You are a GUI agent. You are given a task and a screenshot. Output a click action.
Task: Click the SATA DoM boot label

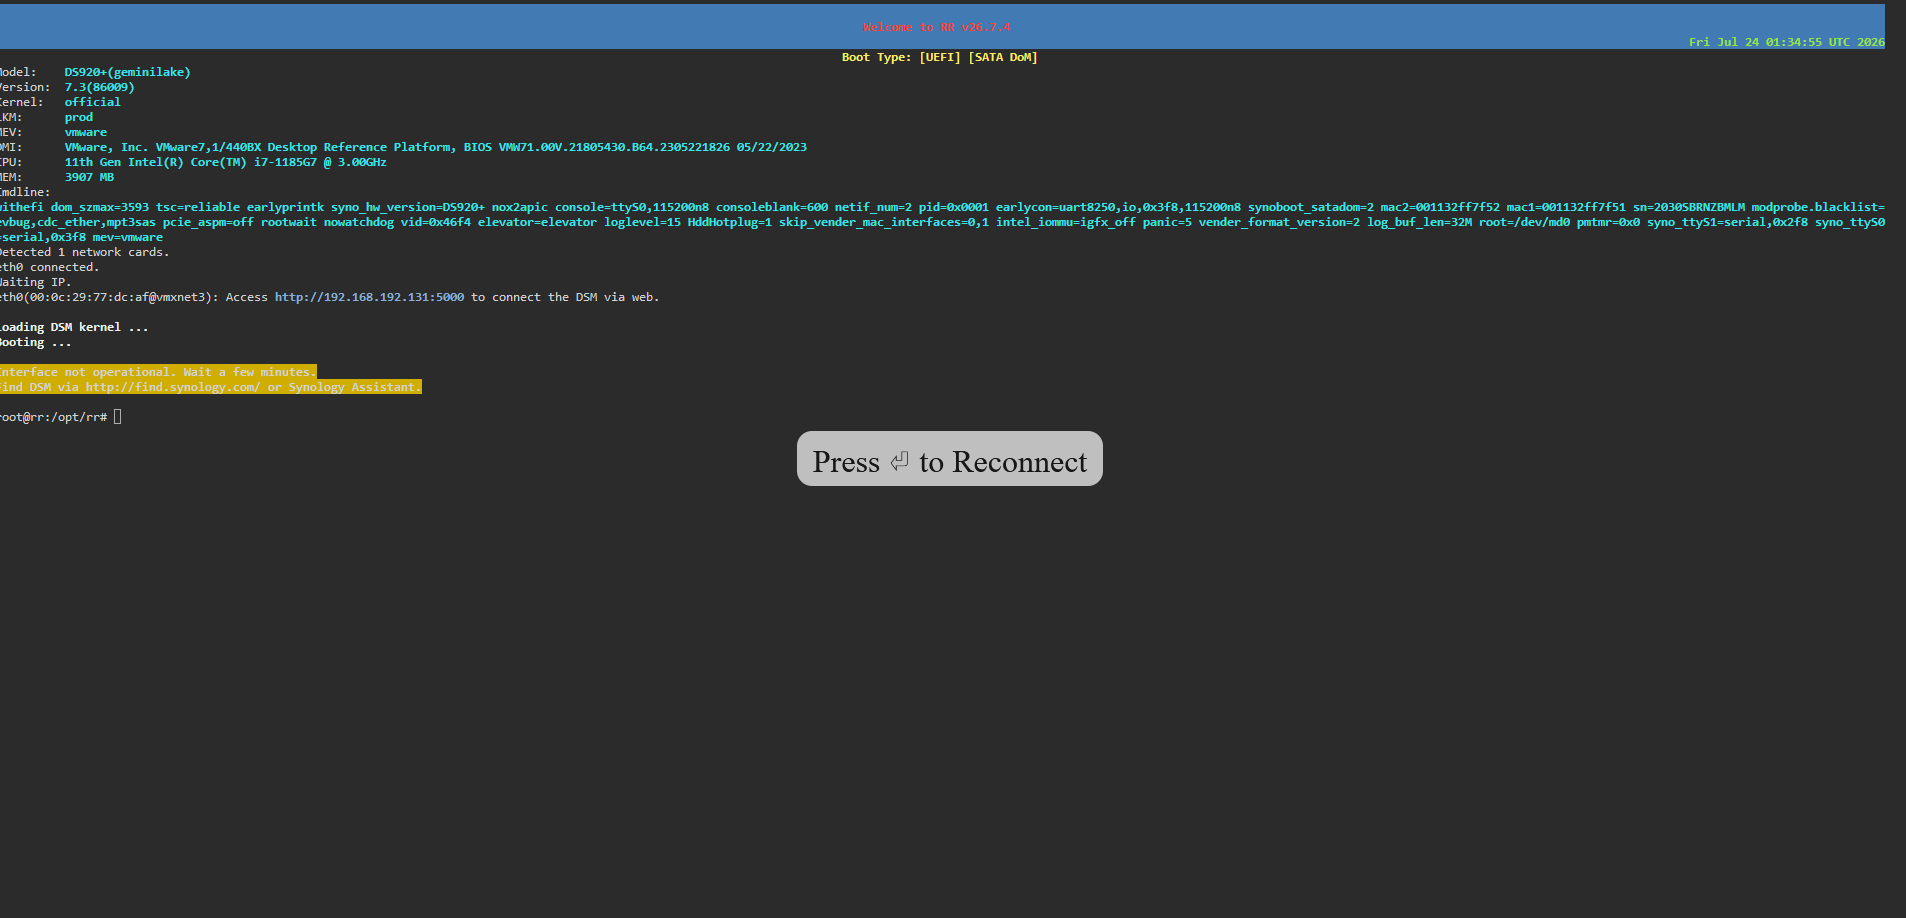1003,57
